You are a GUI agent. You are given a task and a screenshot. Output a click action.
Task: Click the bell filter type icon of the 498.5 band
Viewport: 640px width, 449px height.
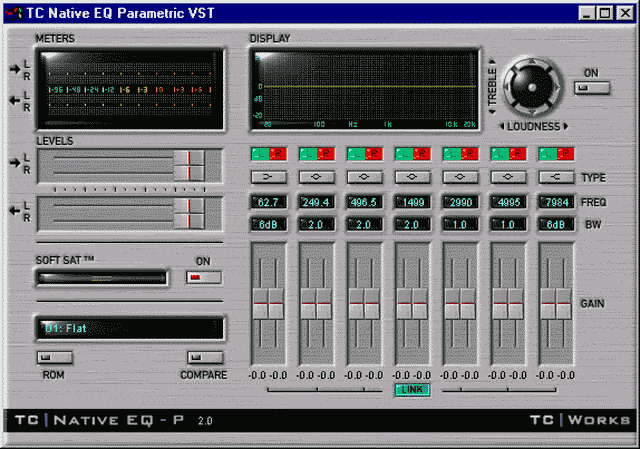point(364,177)
